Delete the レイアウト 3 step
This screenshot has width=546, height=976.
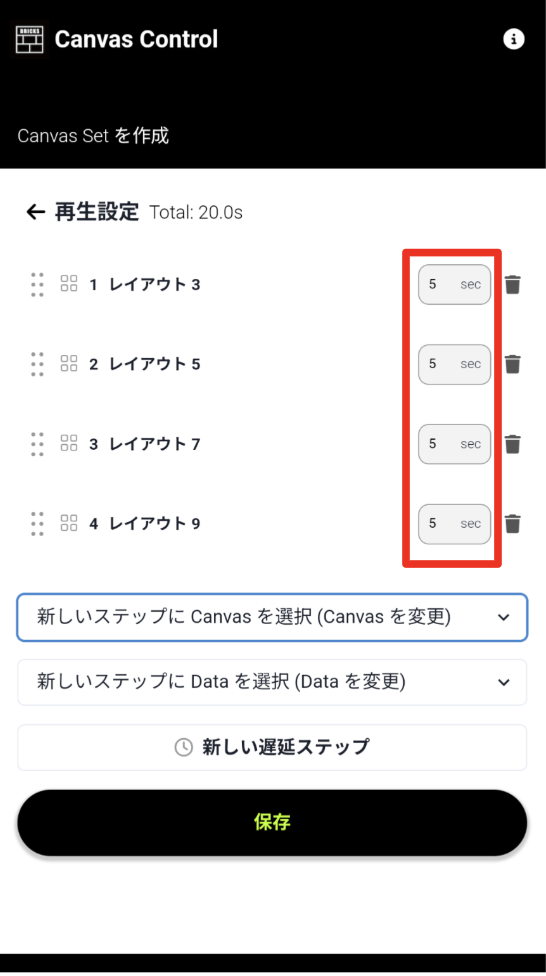tap(512, 284)
